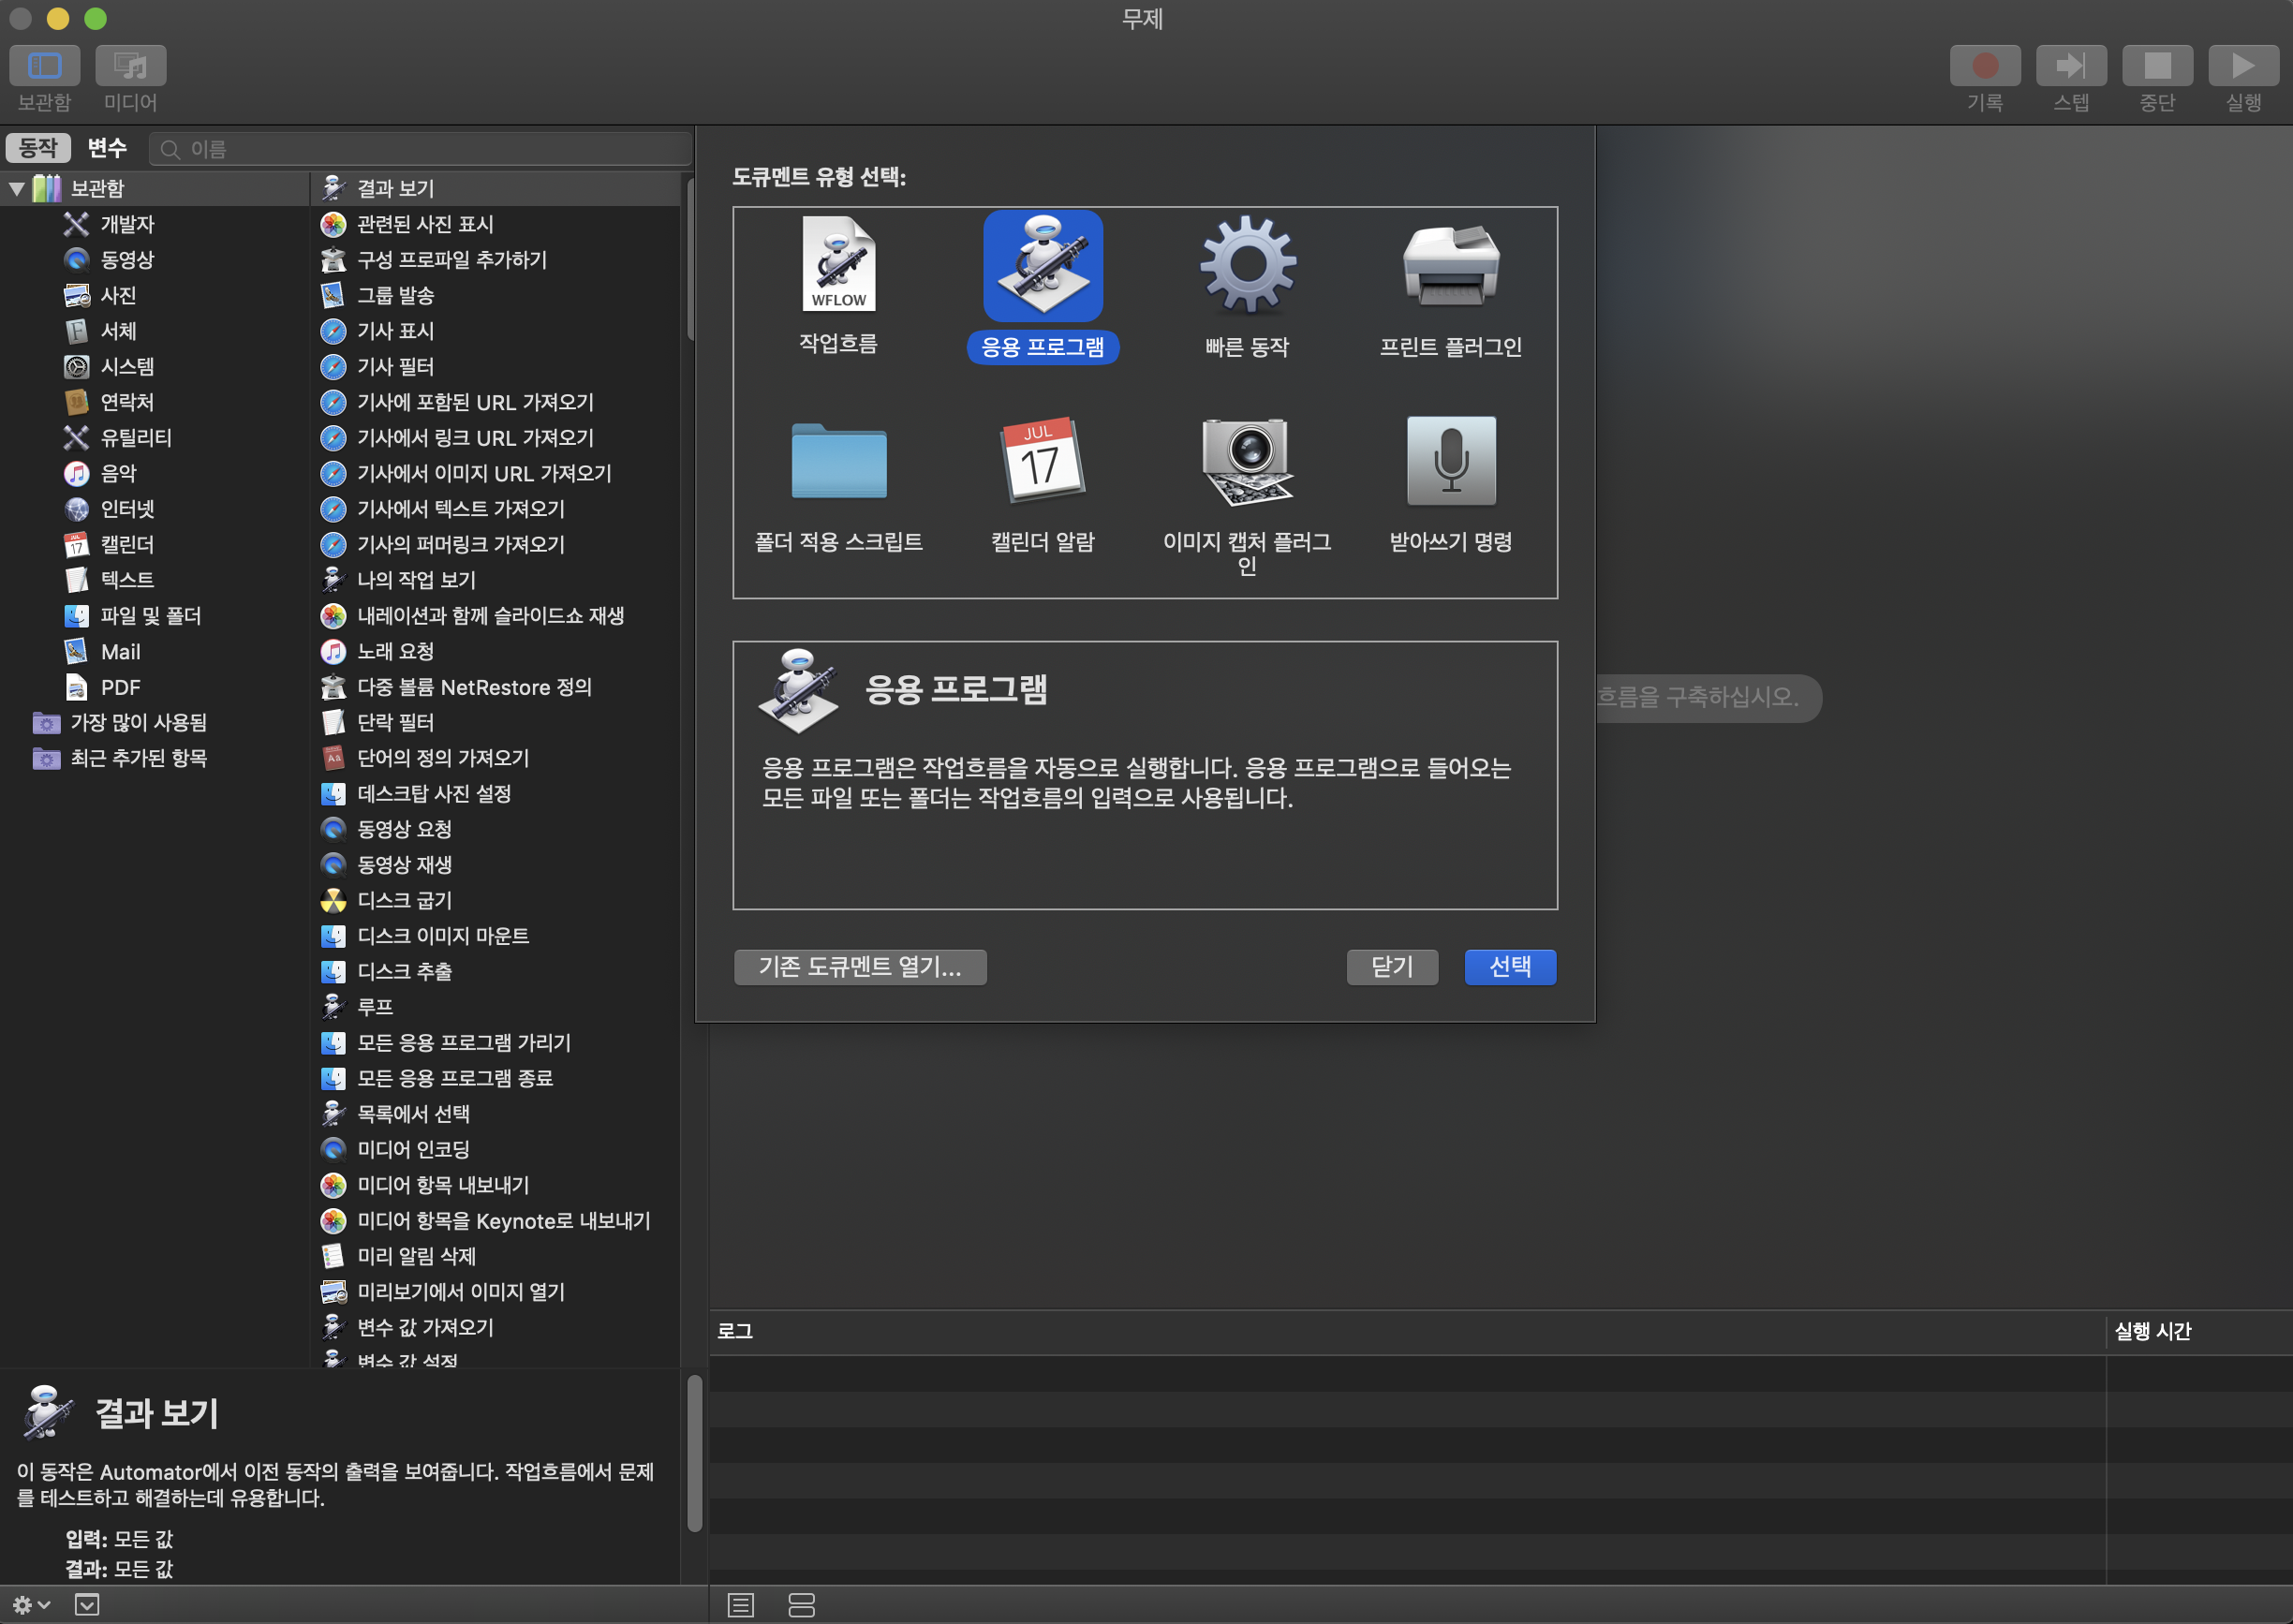Open the gear dropdown menu at bottom left

click(30, 1605)
